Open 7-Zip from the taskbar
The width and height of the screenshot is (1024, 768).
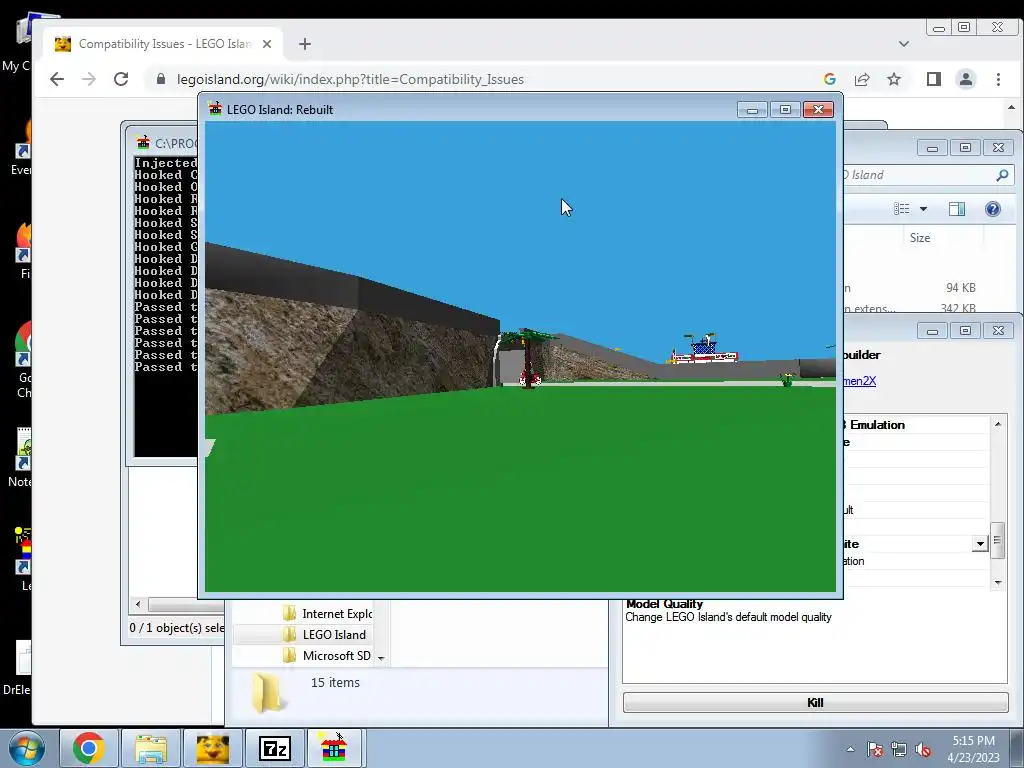274,748
